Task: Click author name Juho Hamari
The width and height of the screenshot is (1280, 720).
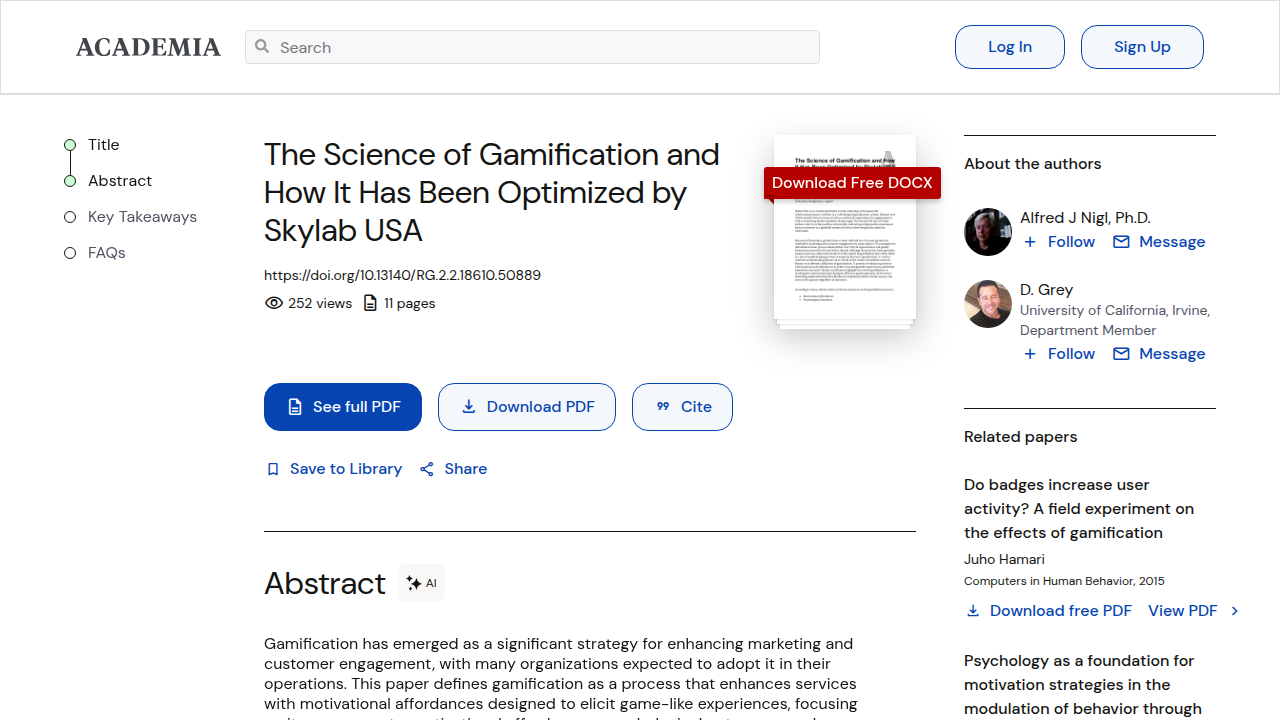Action: point(1004,559)
